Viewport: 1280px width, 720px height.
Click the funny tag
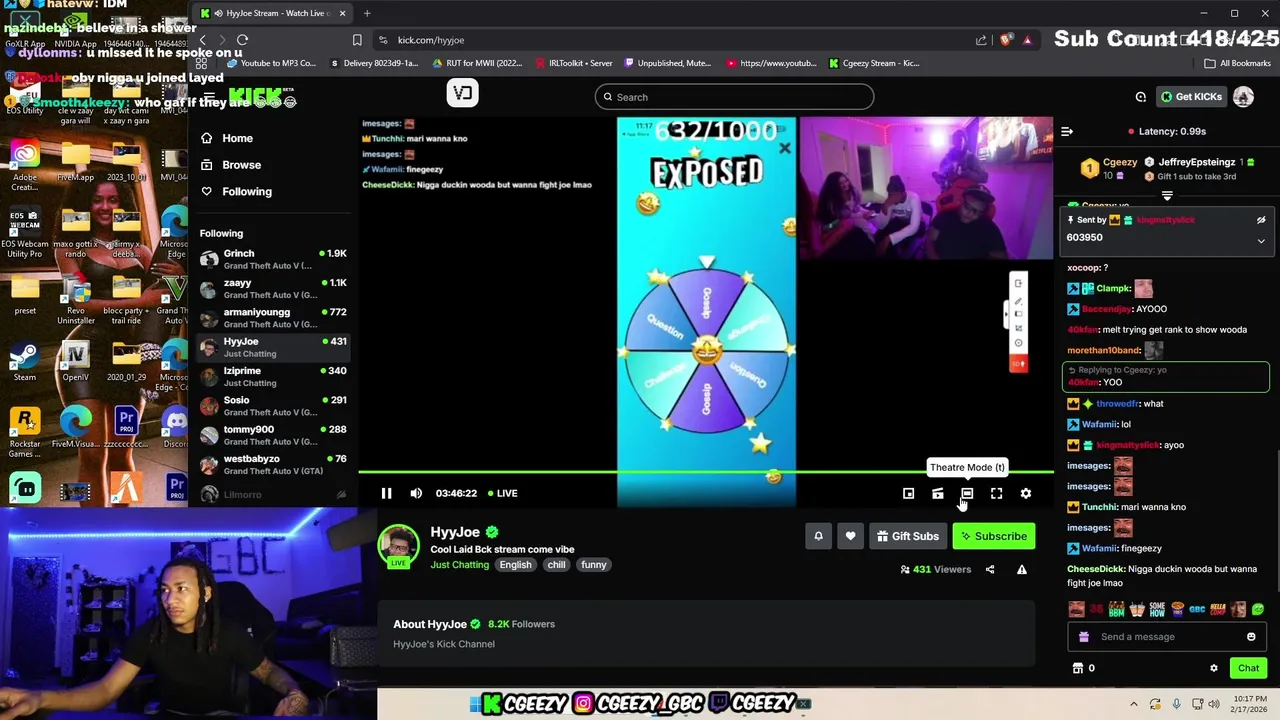coord(594,565)
